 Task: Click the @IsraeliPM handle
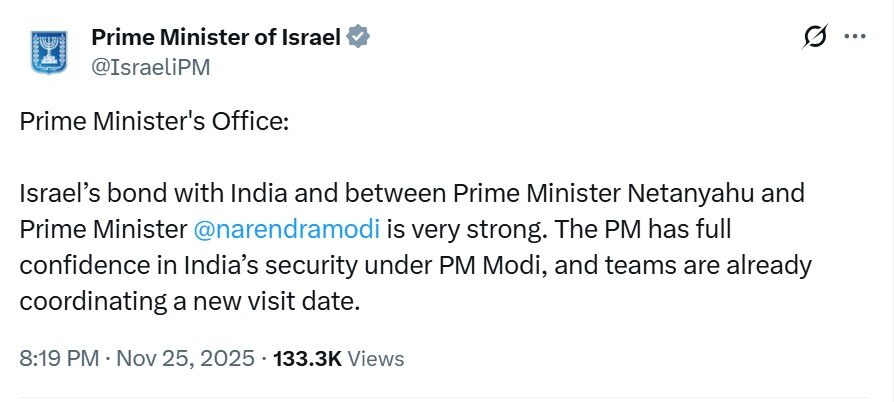tap(150, 67)
